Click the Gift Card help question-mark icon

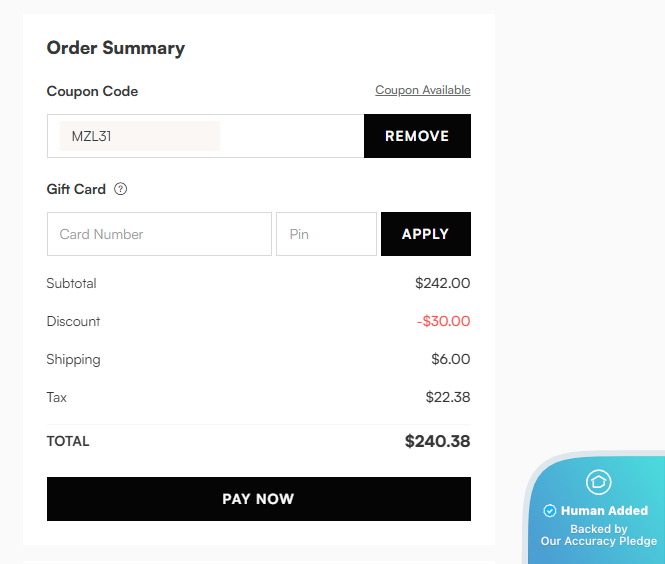tap(121, 189)
